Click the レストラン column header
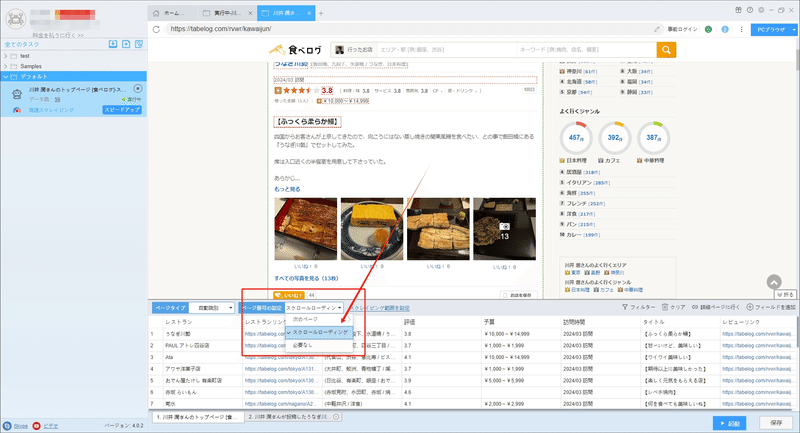Viewport: 800px width, 433px height. [202, 322]
